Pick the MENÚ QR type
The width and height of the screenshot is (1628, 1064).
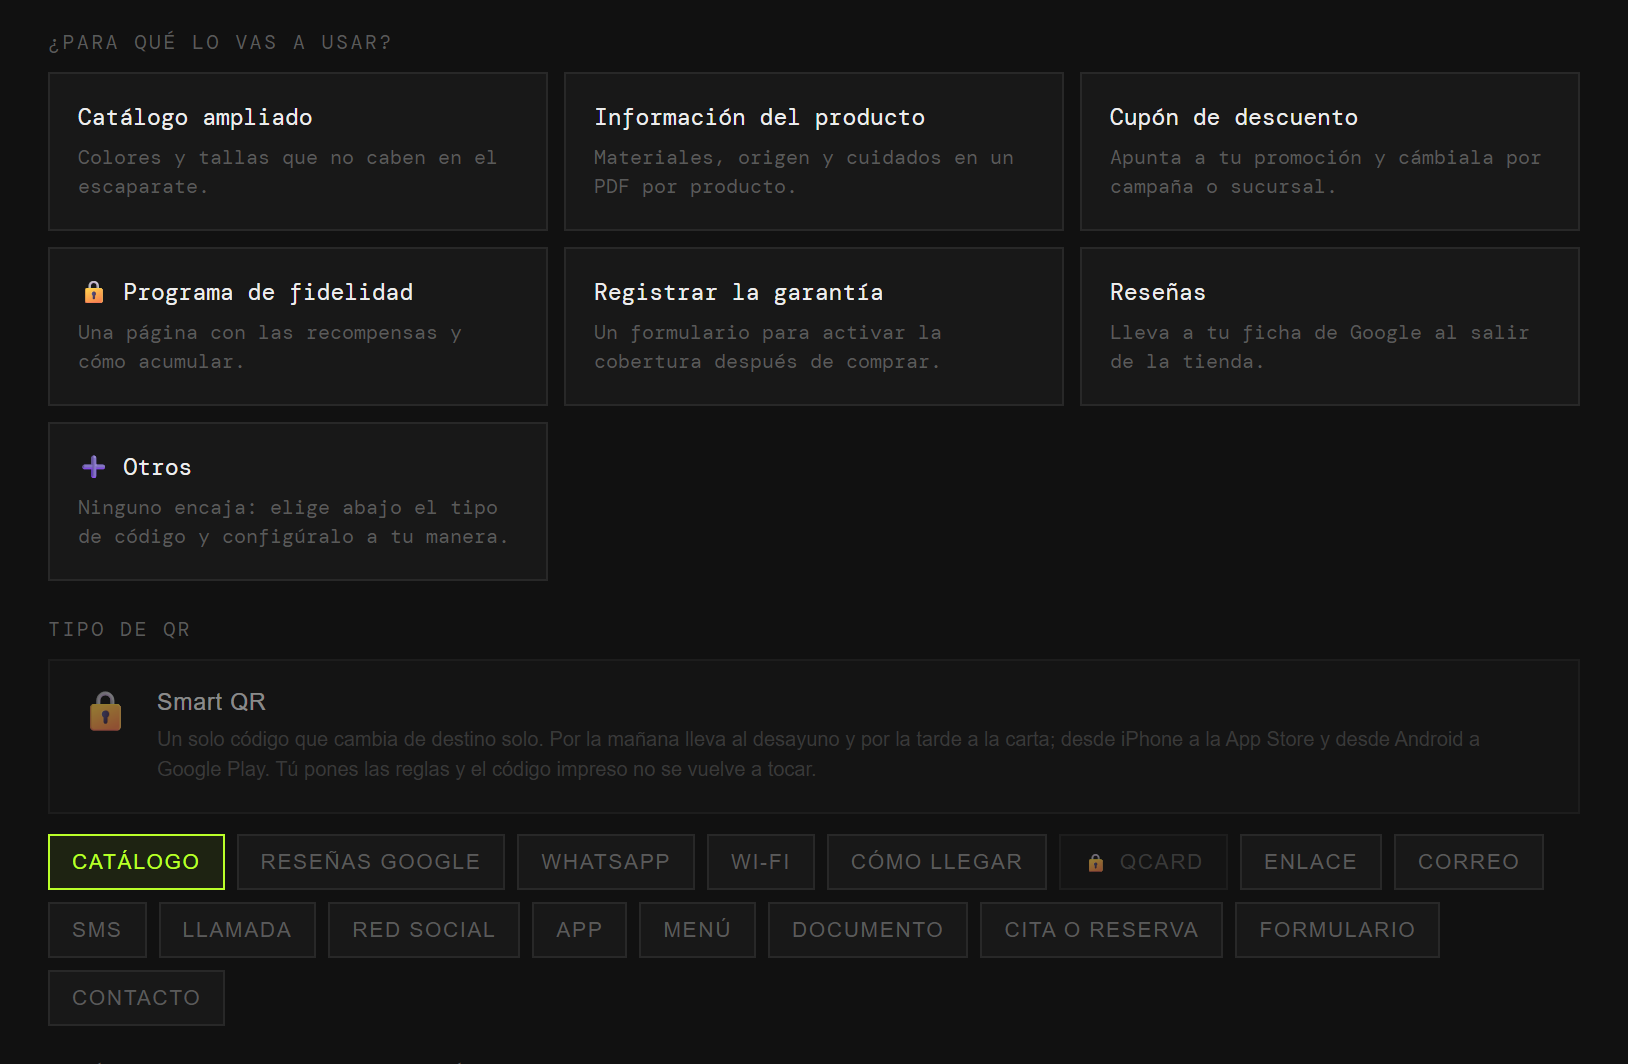point(697,930)
